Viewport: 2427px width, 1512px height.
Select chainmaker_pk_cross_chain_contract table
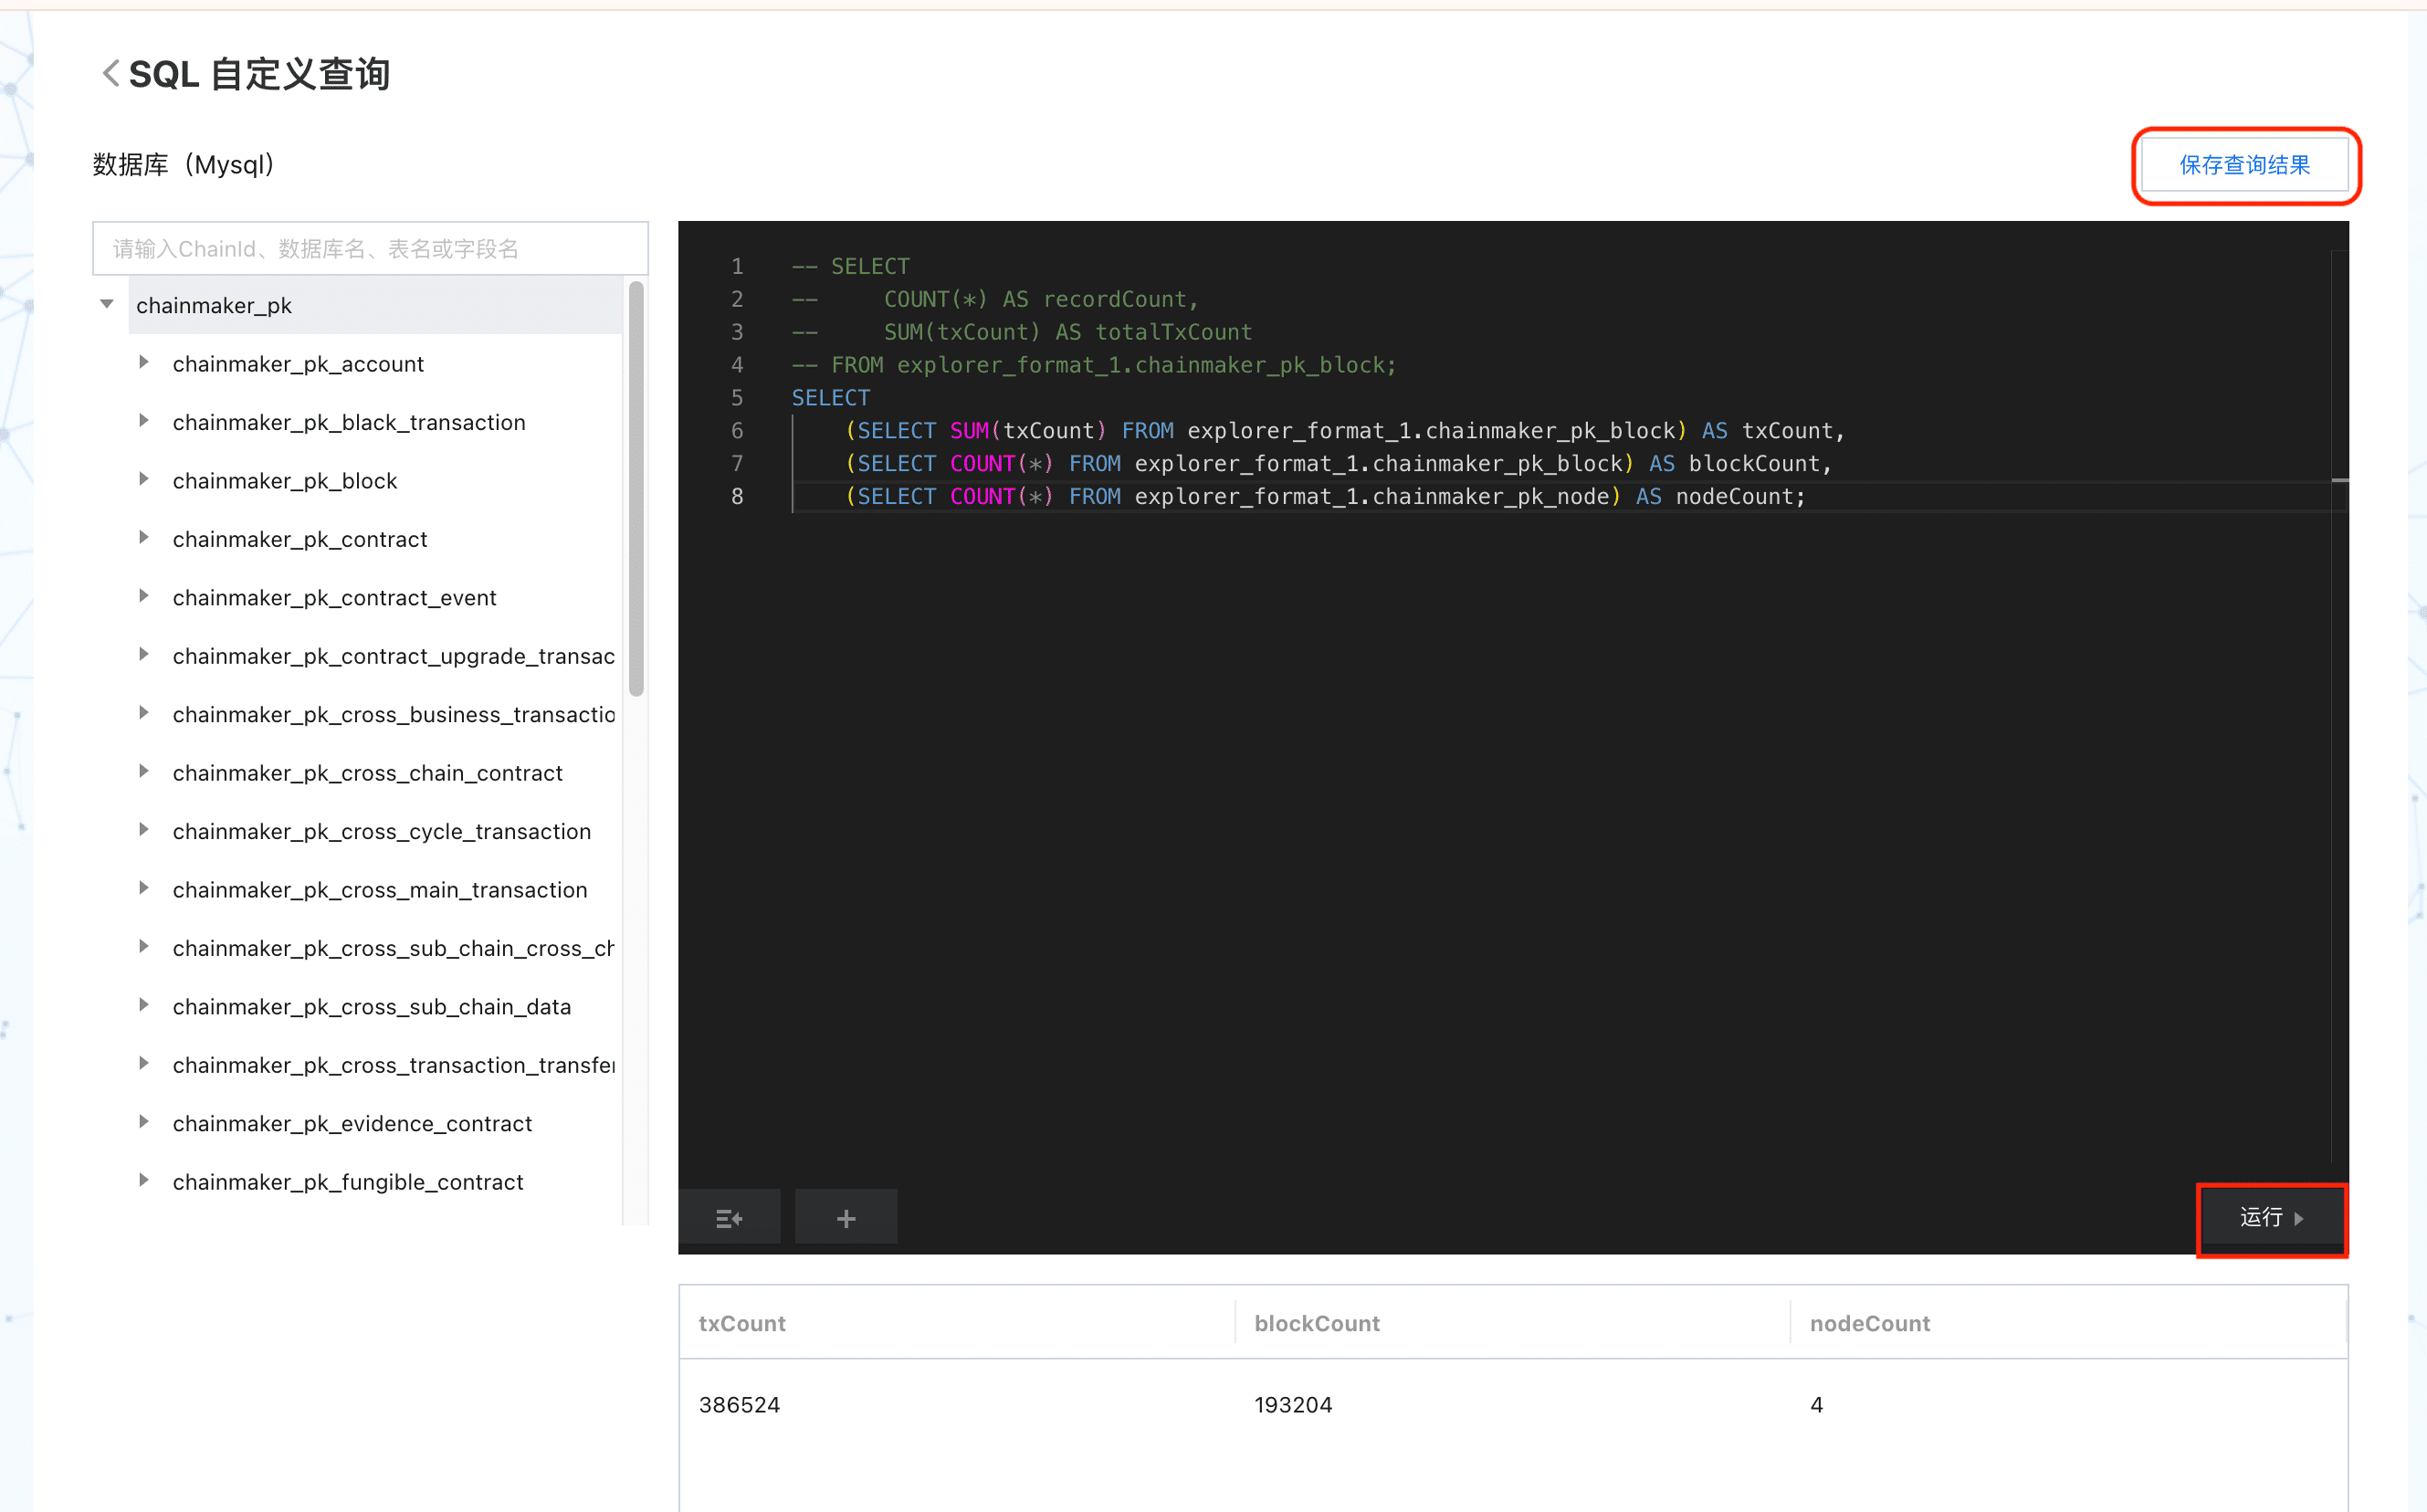367,773
